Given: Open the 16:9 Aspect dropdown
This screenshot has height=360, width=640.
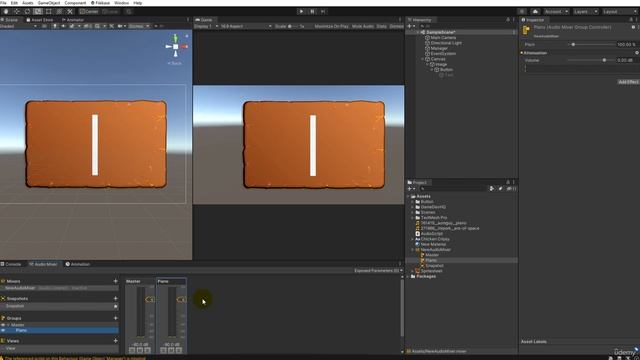Looking at the screenshot, I should 246,26.
